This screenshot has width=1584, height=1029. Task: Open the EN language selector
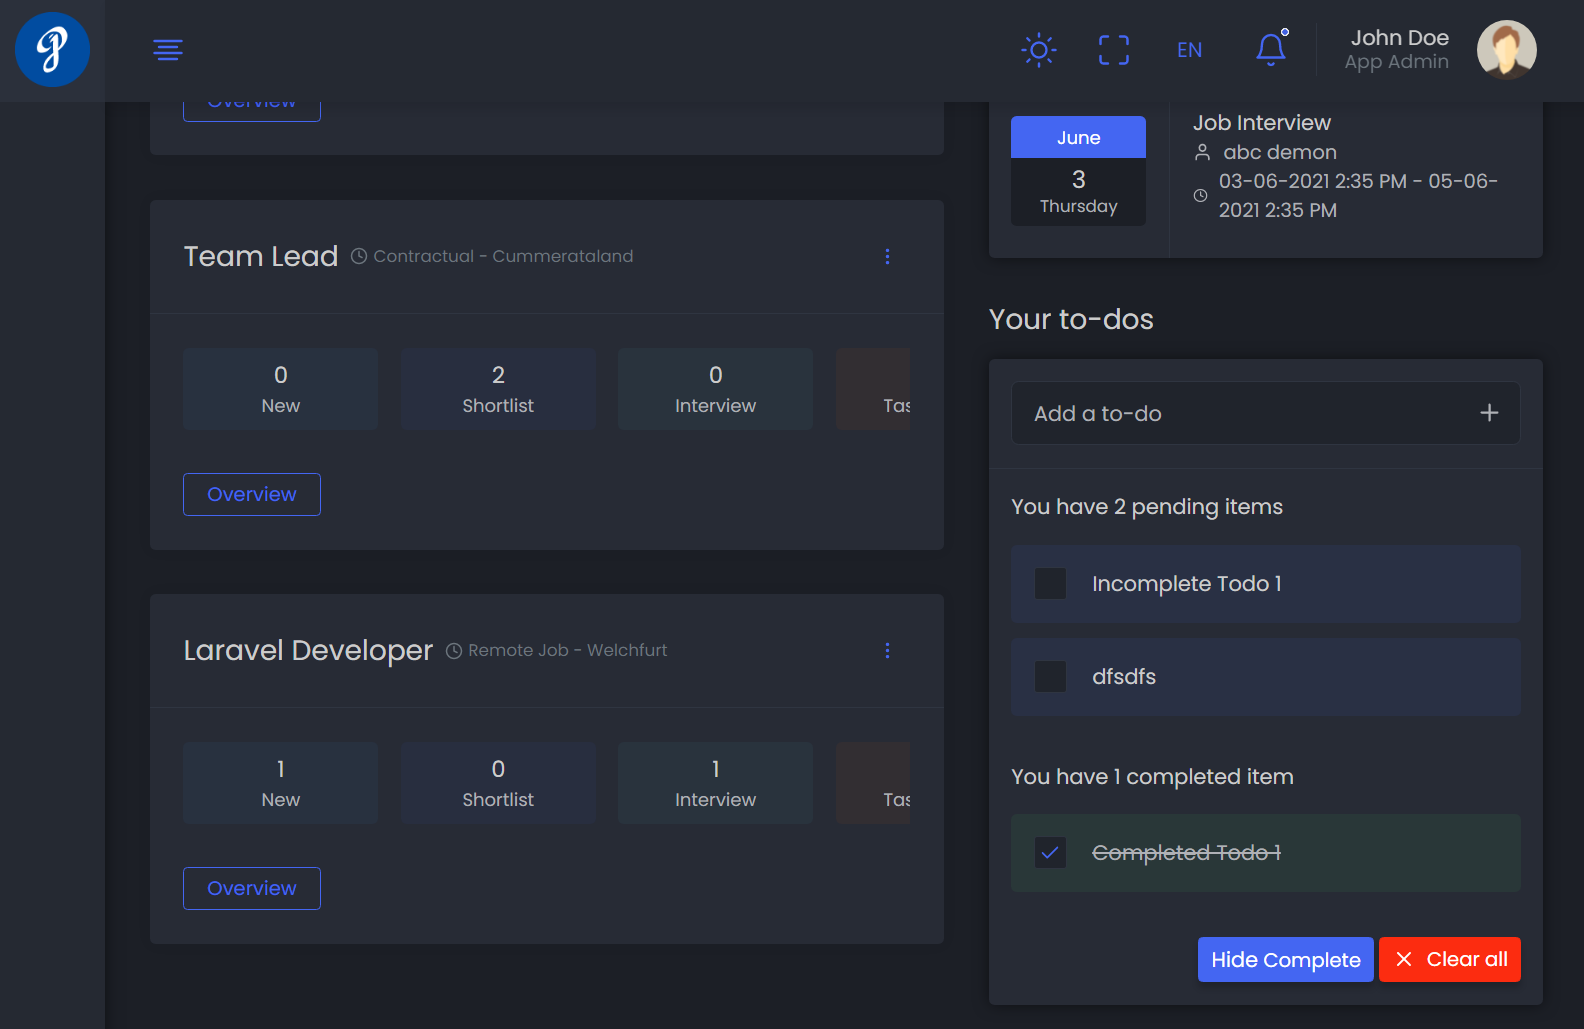pos(1189,50)
